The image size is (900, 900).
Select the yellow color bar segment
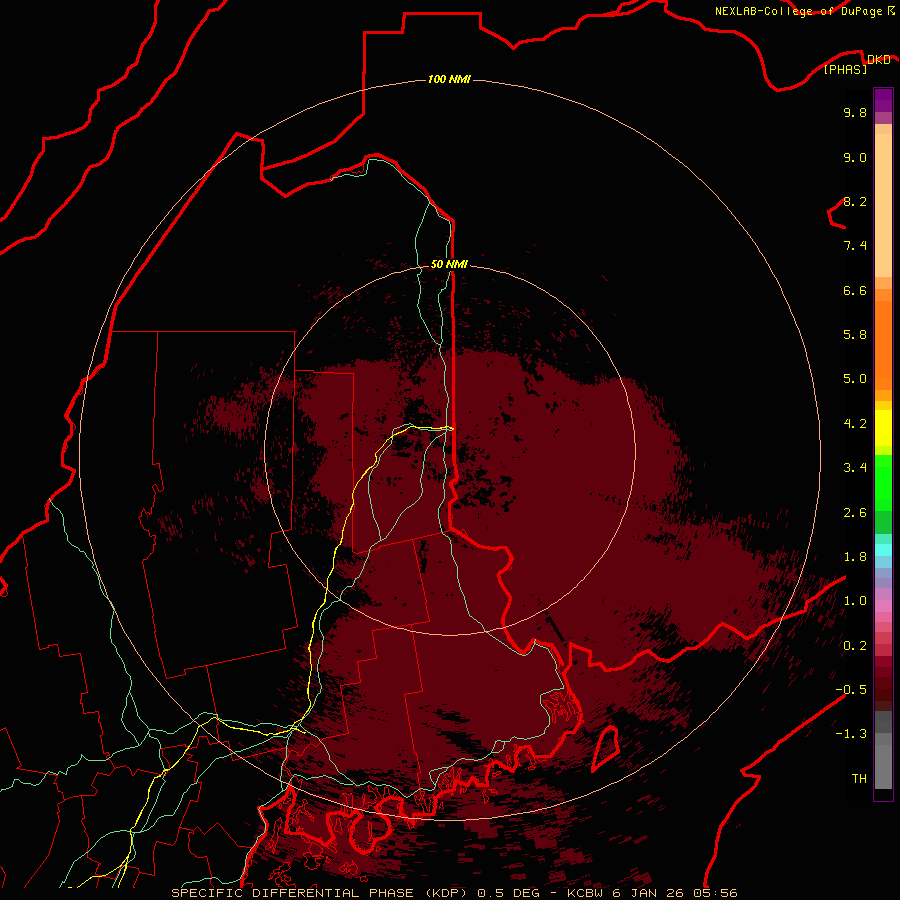pos(883,428)
